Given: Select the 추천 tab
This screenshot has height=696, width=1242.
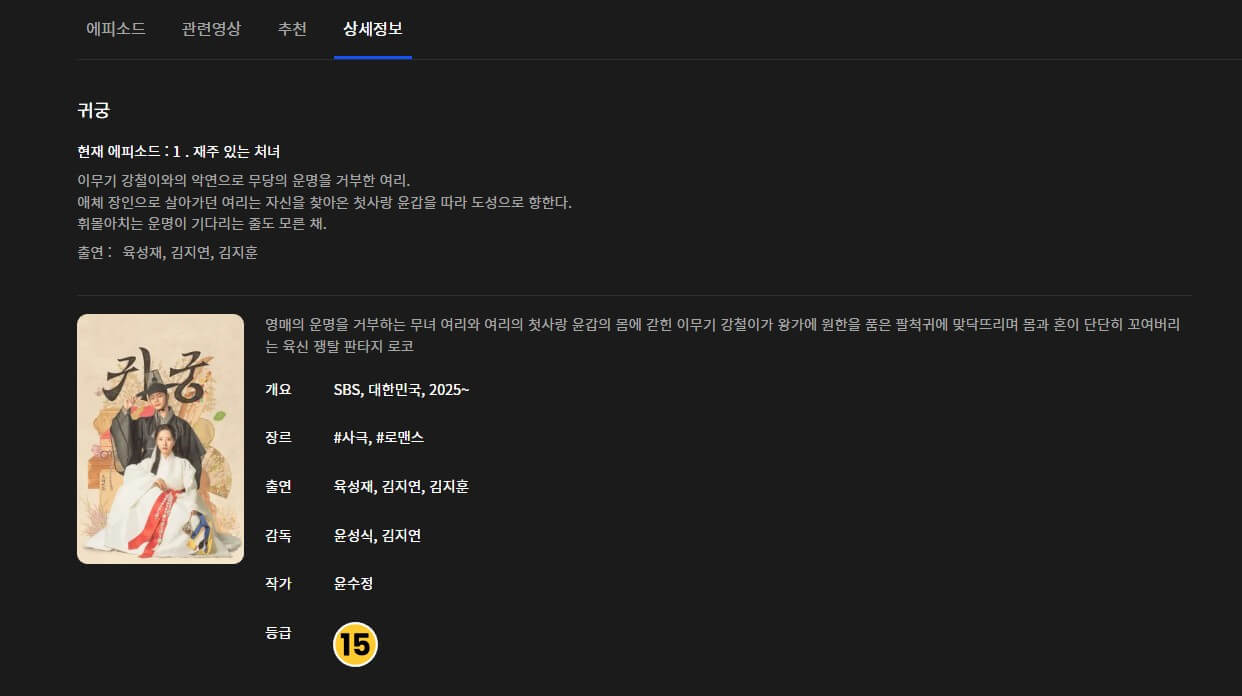Looking at the screenshot, I should (292, 29).
